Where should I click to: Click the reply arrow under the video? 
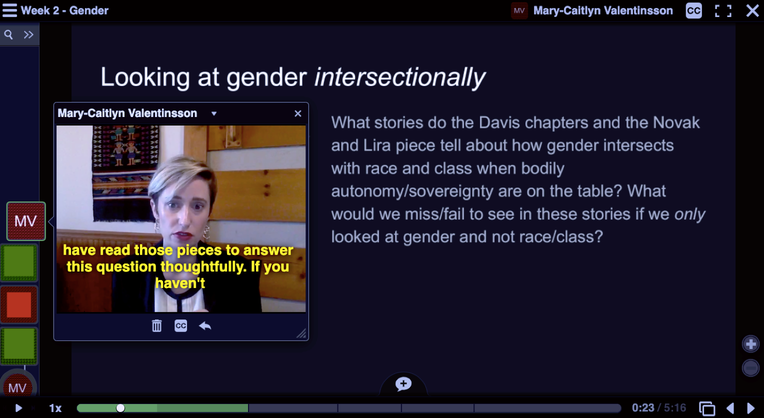click(205, 326)
